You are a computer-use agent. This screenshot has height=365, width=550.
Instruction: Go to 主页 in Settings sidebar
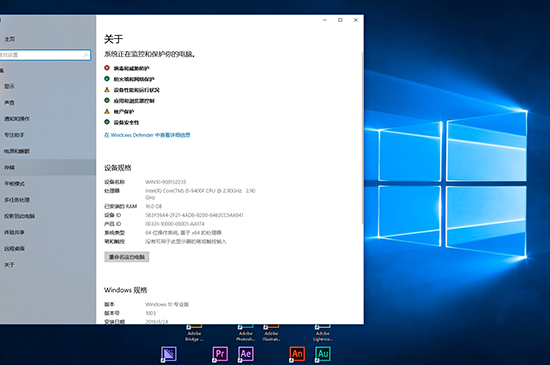pyautogui.click(x=10, y=39)
